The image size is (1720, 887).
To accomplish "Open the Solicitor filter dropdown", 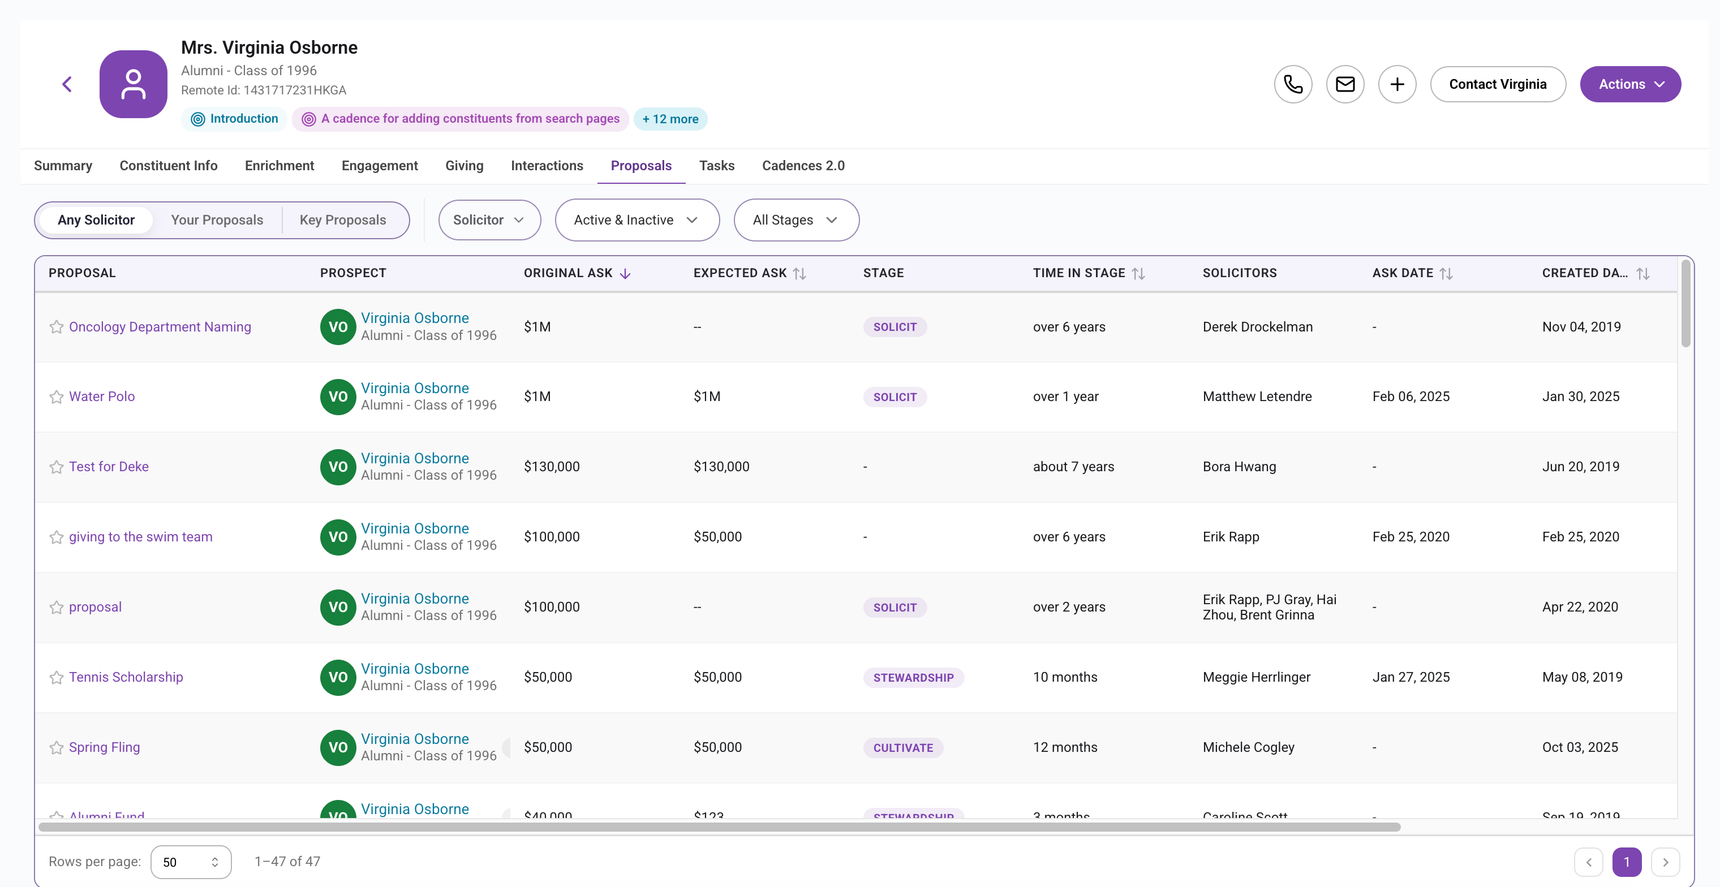I will 489,220.
